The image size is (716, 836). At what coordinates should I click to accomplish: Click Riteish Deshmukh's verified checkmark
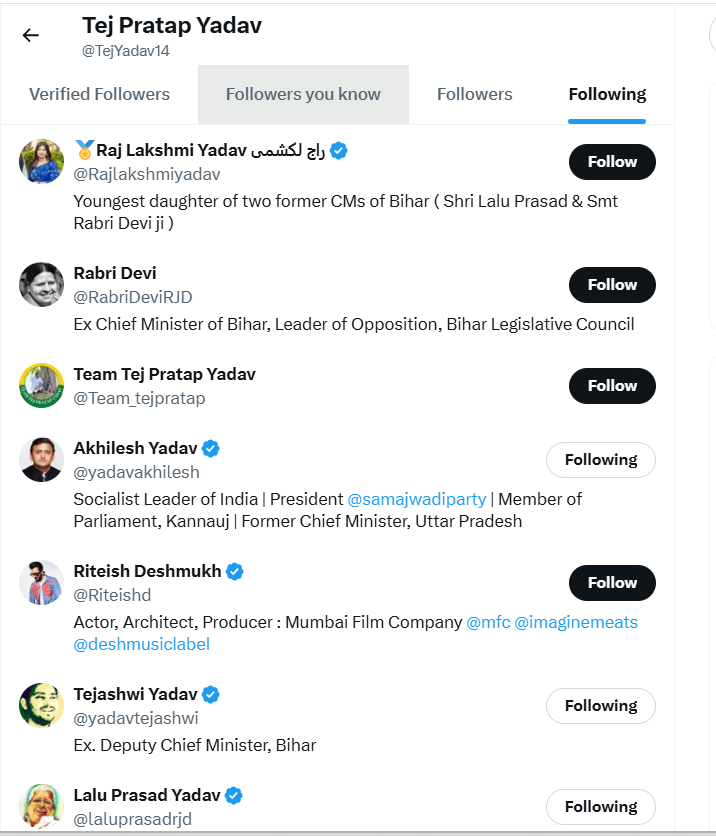[x=235, y=572]
